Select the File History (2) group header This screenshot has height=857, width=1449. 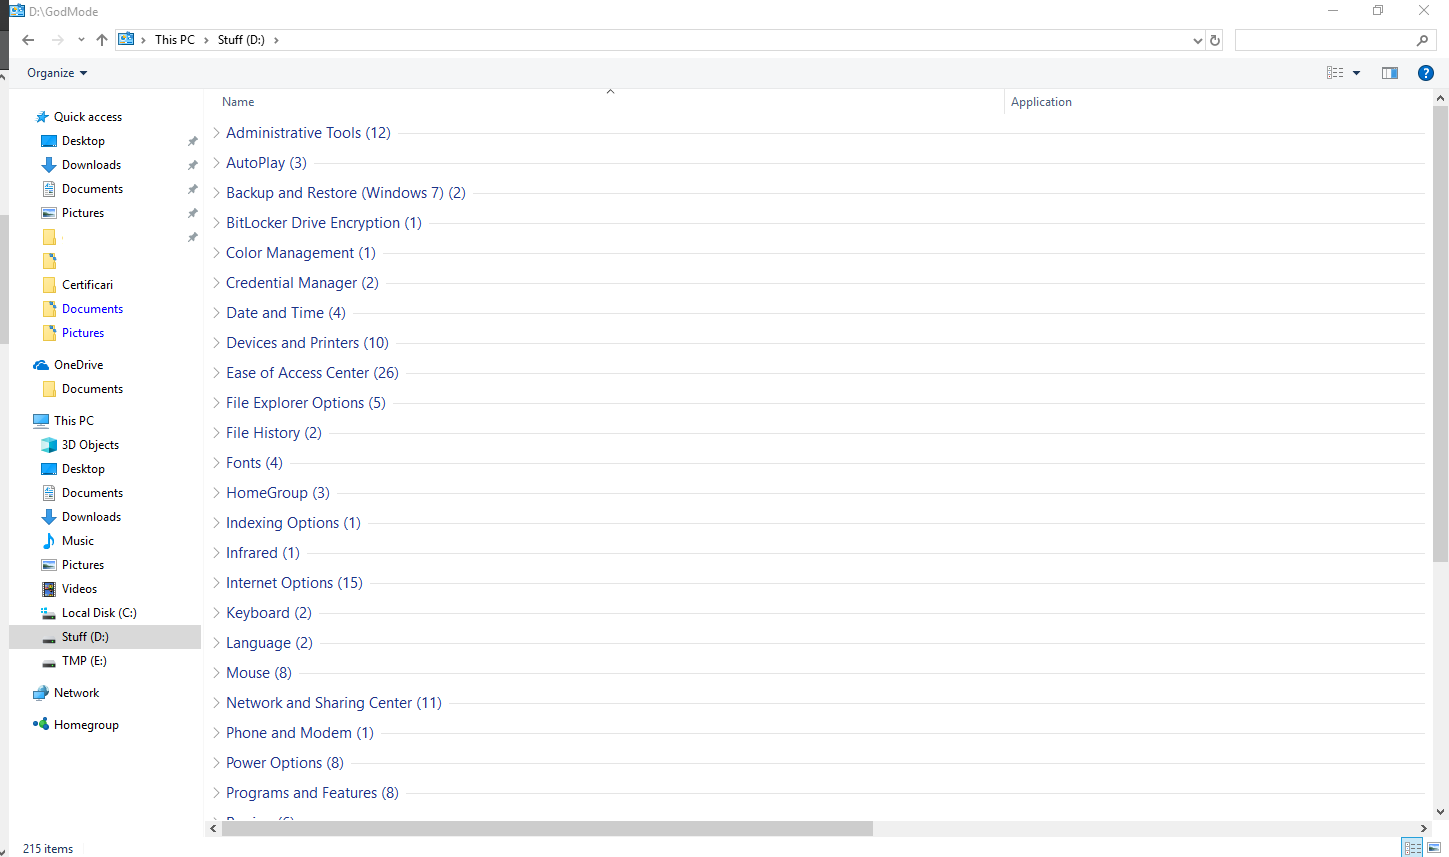point(274,433)
